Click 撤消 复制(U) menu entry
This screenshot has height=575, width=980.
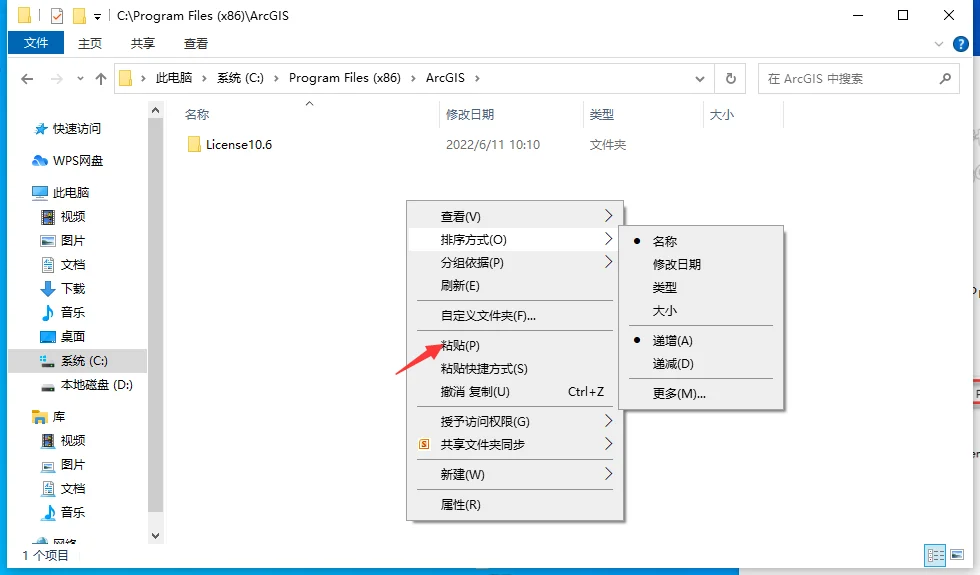click(x=516, y=392)
